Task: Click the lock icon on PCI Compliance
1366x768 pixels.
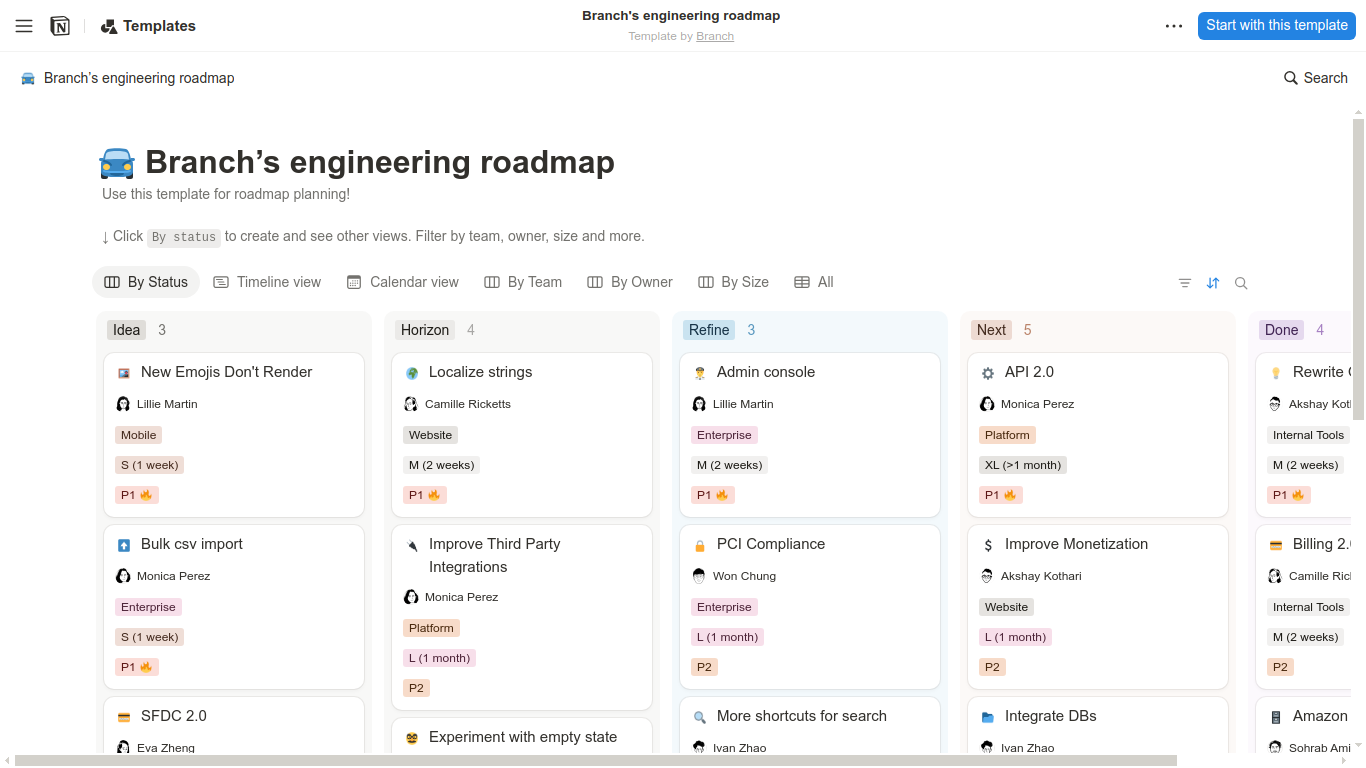Action: click(700, 545)
